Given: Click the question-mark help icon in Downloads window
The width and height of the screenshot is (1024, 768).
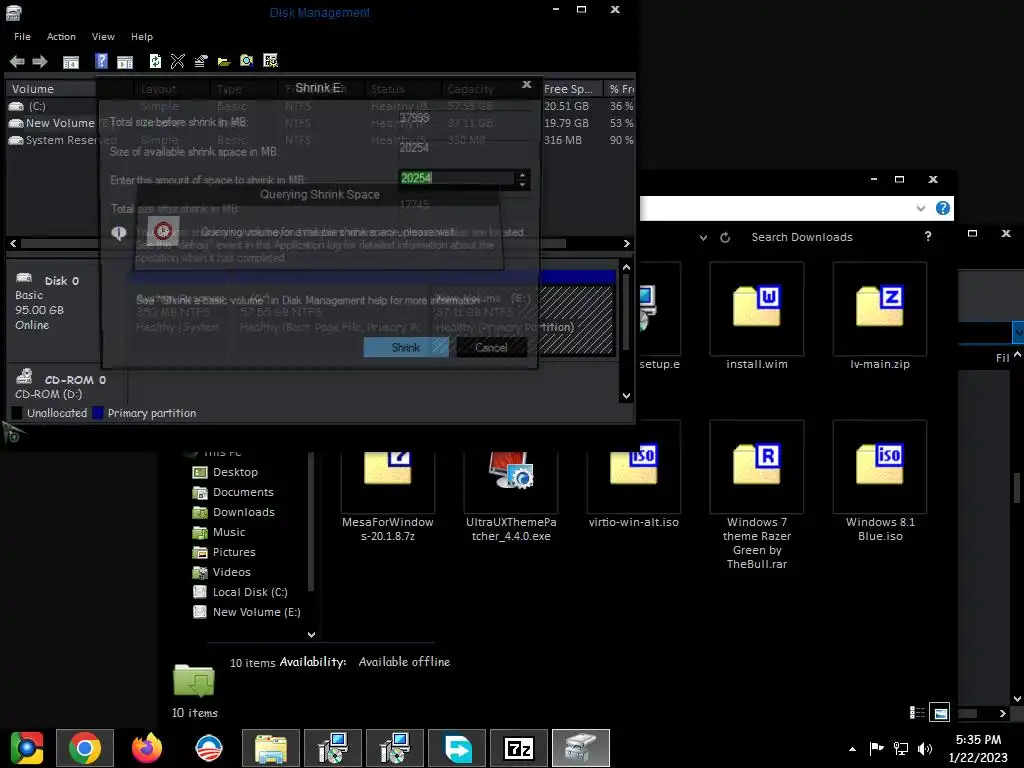Looking at the screenshot, I should pyautogui.click(x=928, y=236).
